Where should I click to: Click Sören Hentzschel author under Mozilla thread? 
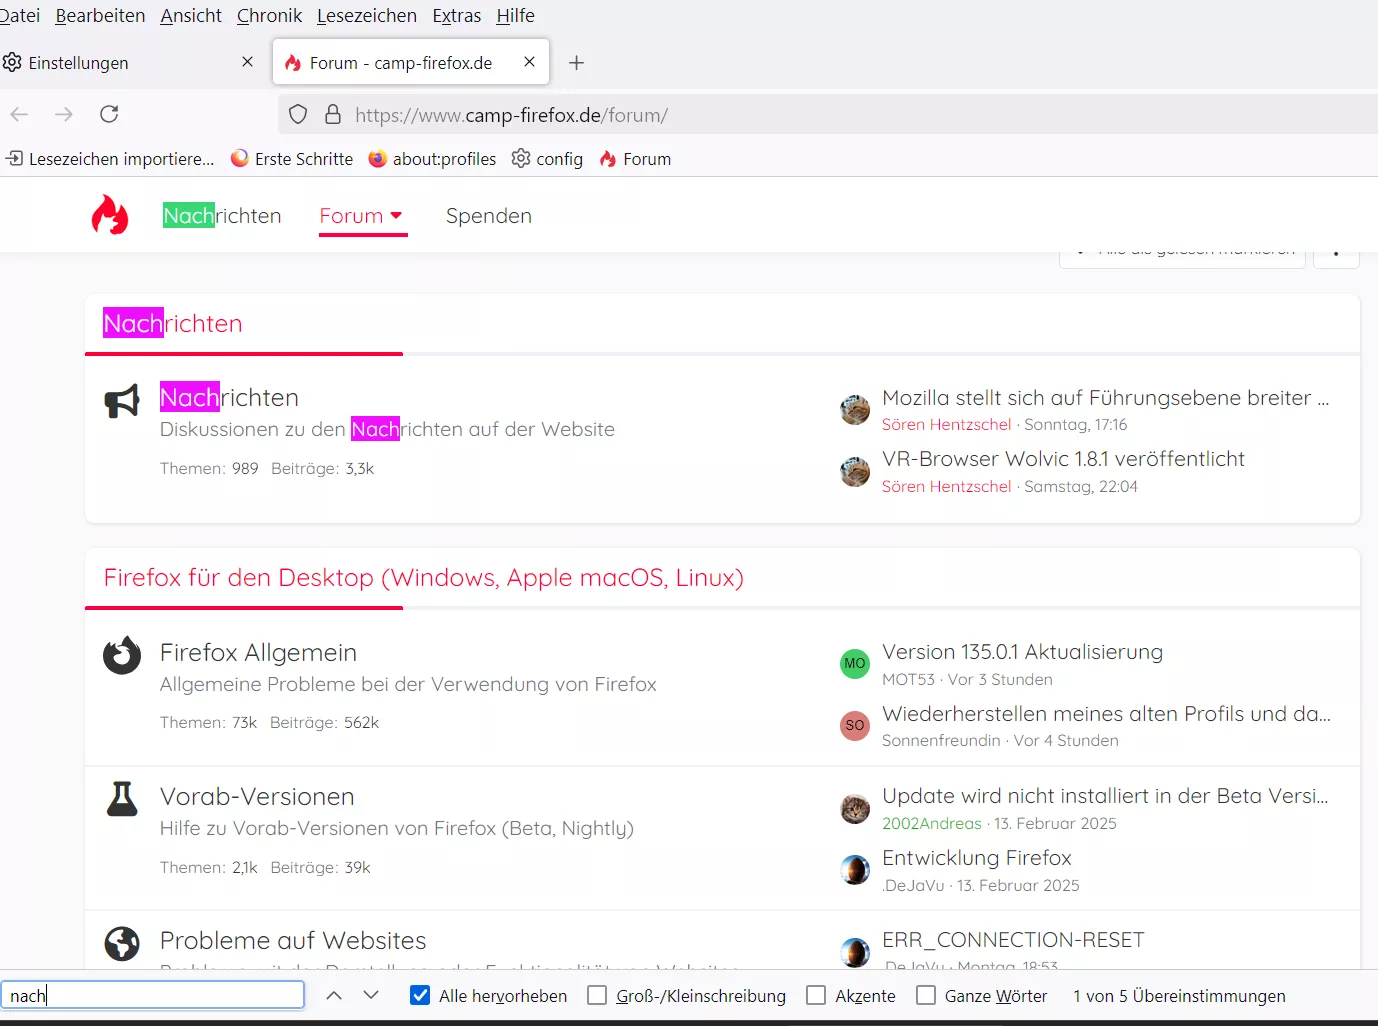[x=947, y=425]
